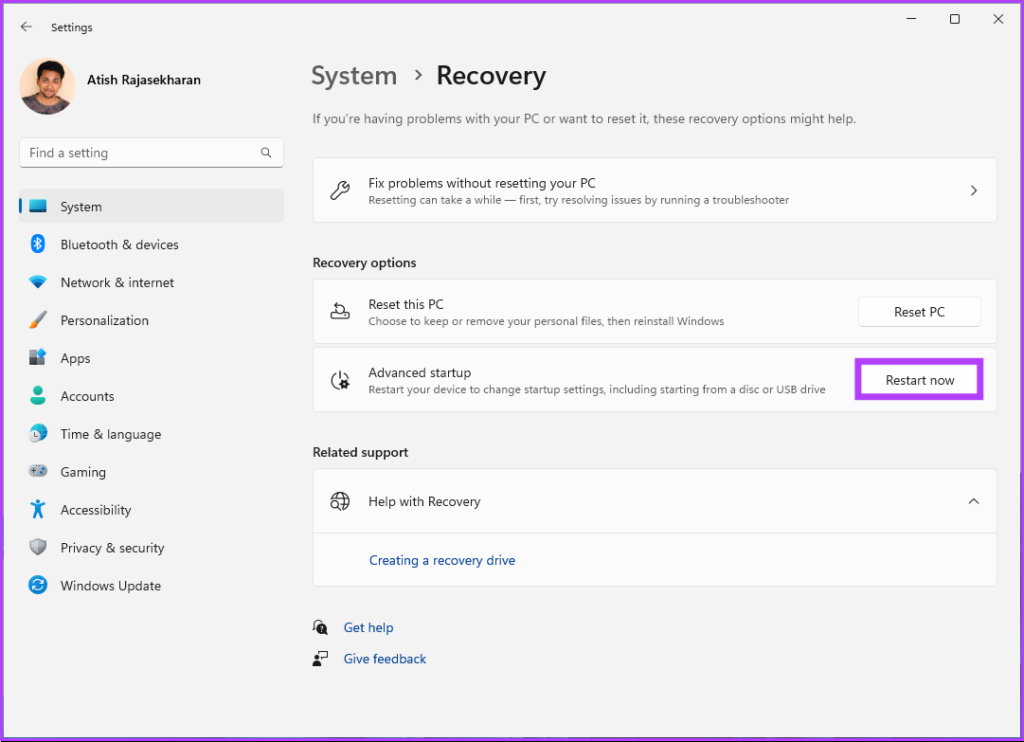Click the Help with Recovery globe icon
Viewport: 1024px width, 742px height.
(340, 501)
